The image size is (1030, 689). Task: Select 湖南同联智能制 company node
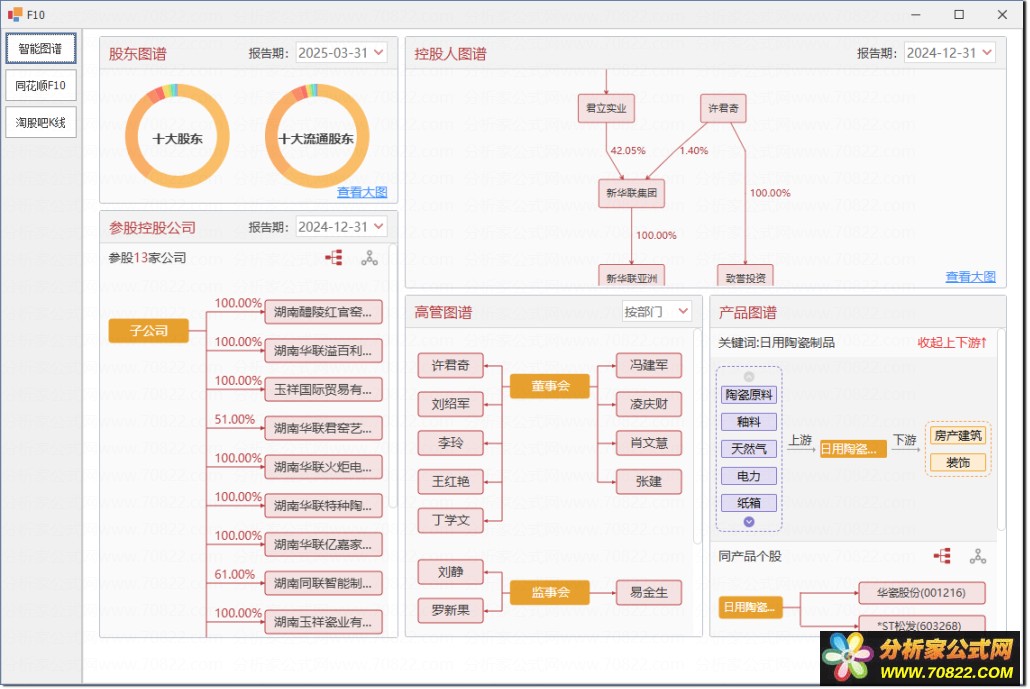pyautogui.click(x=323, y=583)
